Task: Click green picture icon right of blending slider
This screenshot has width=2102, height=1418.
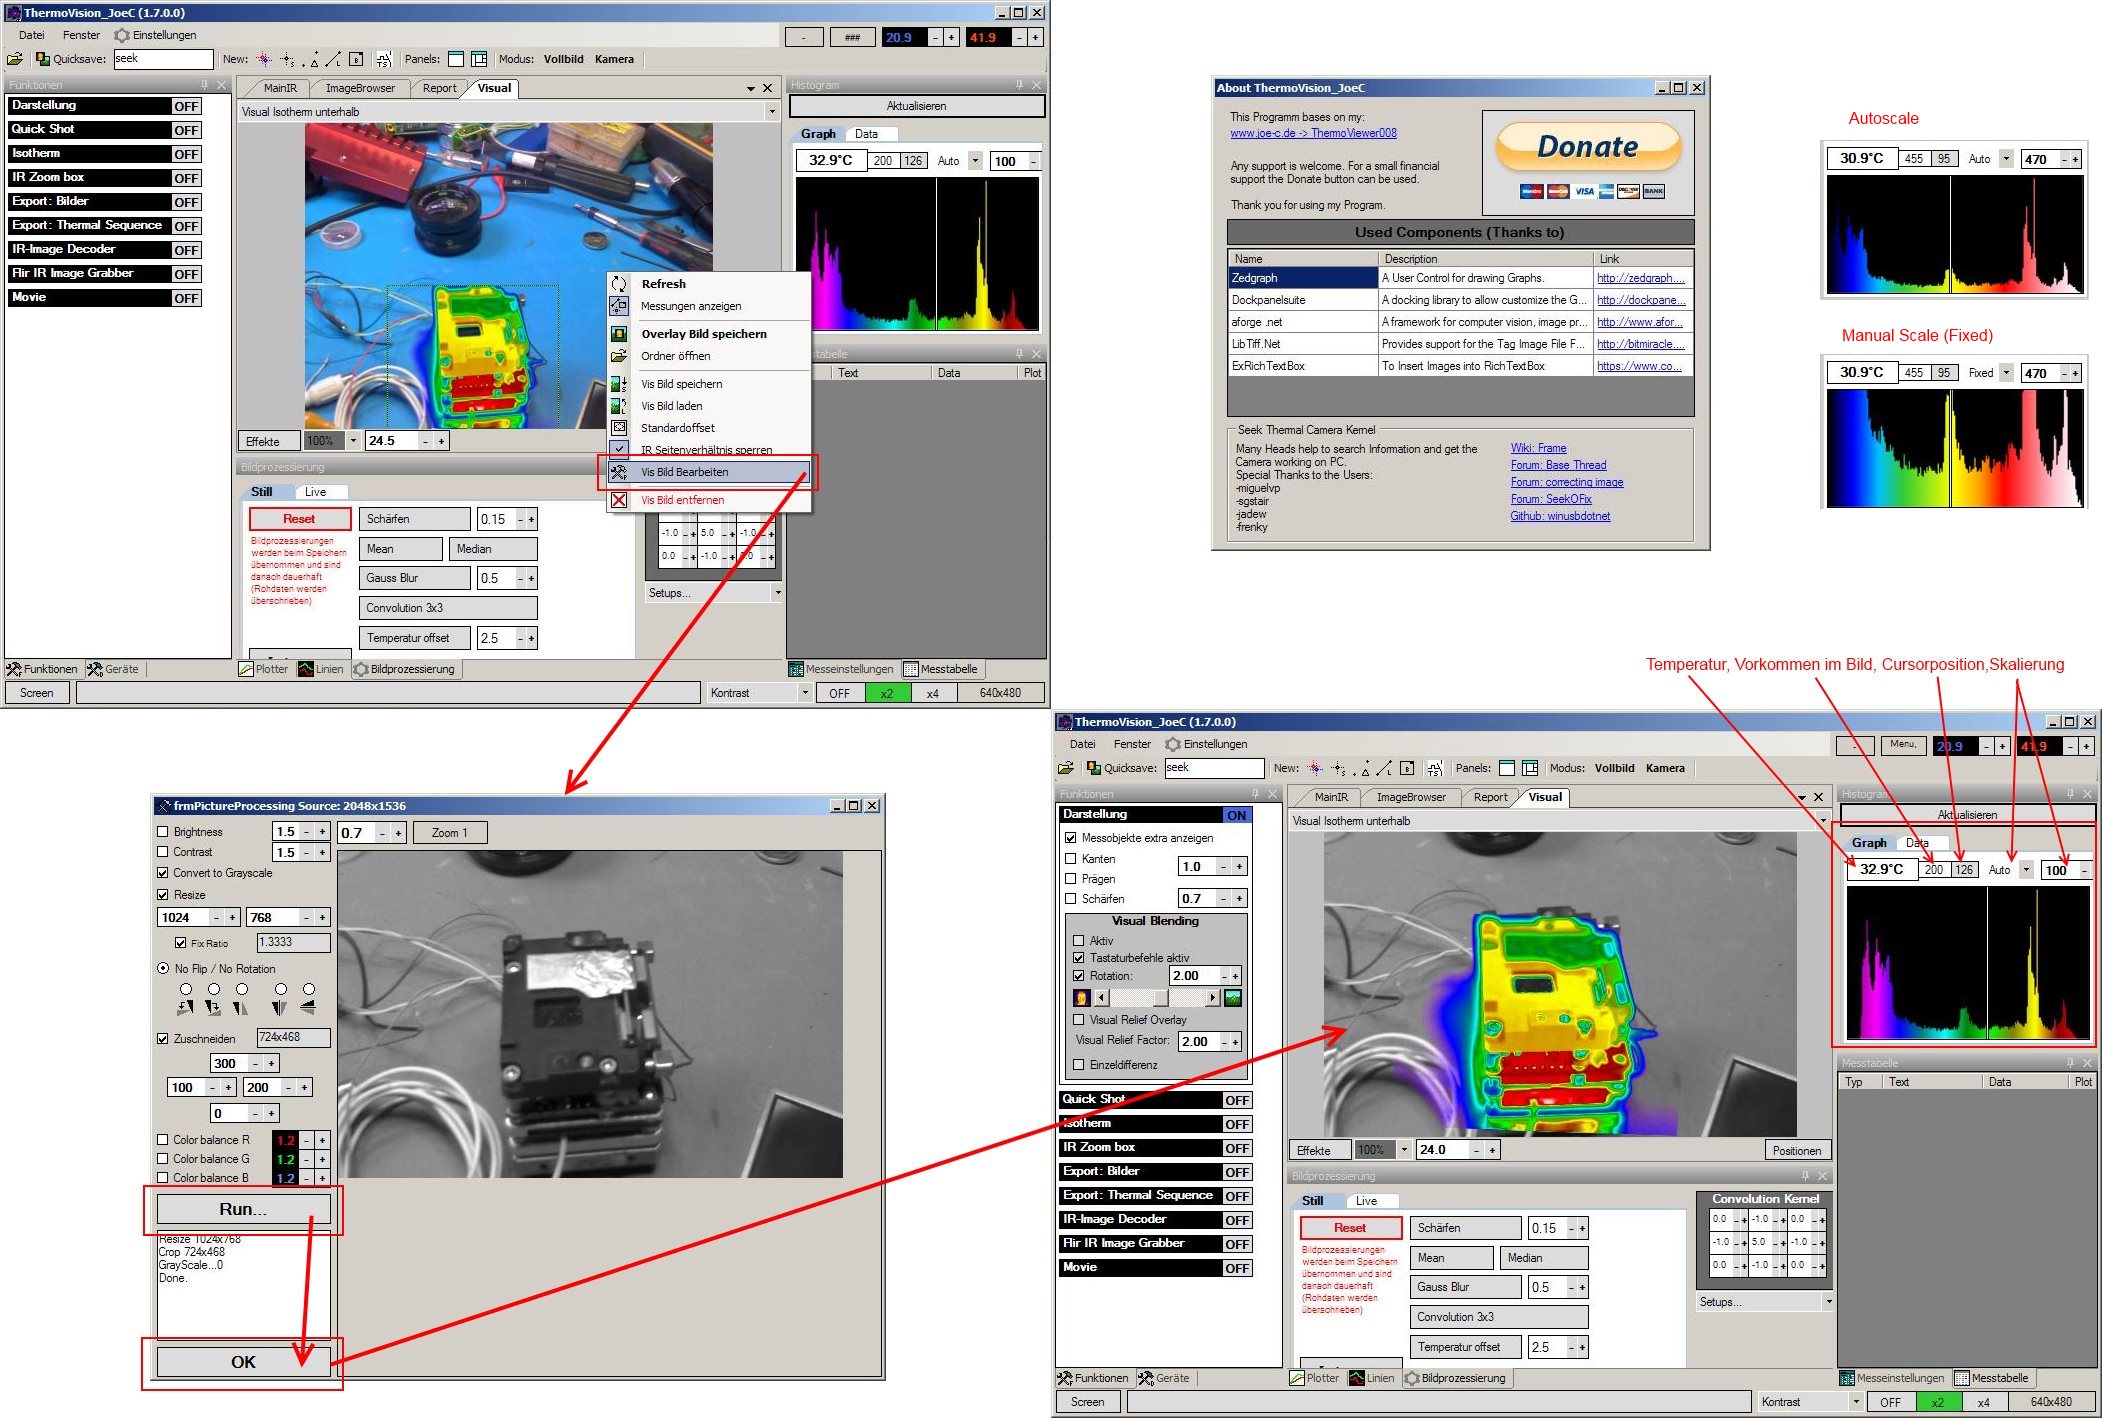Action: [x=1233, y=998]
